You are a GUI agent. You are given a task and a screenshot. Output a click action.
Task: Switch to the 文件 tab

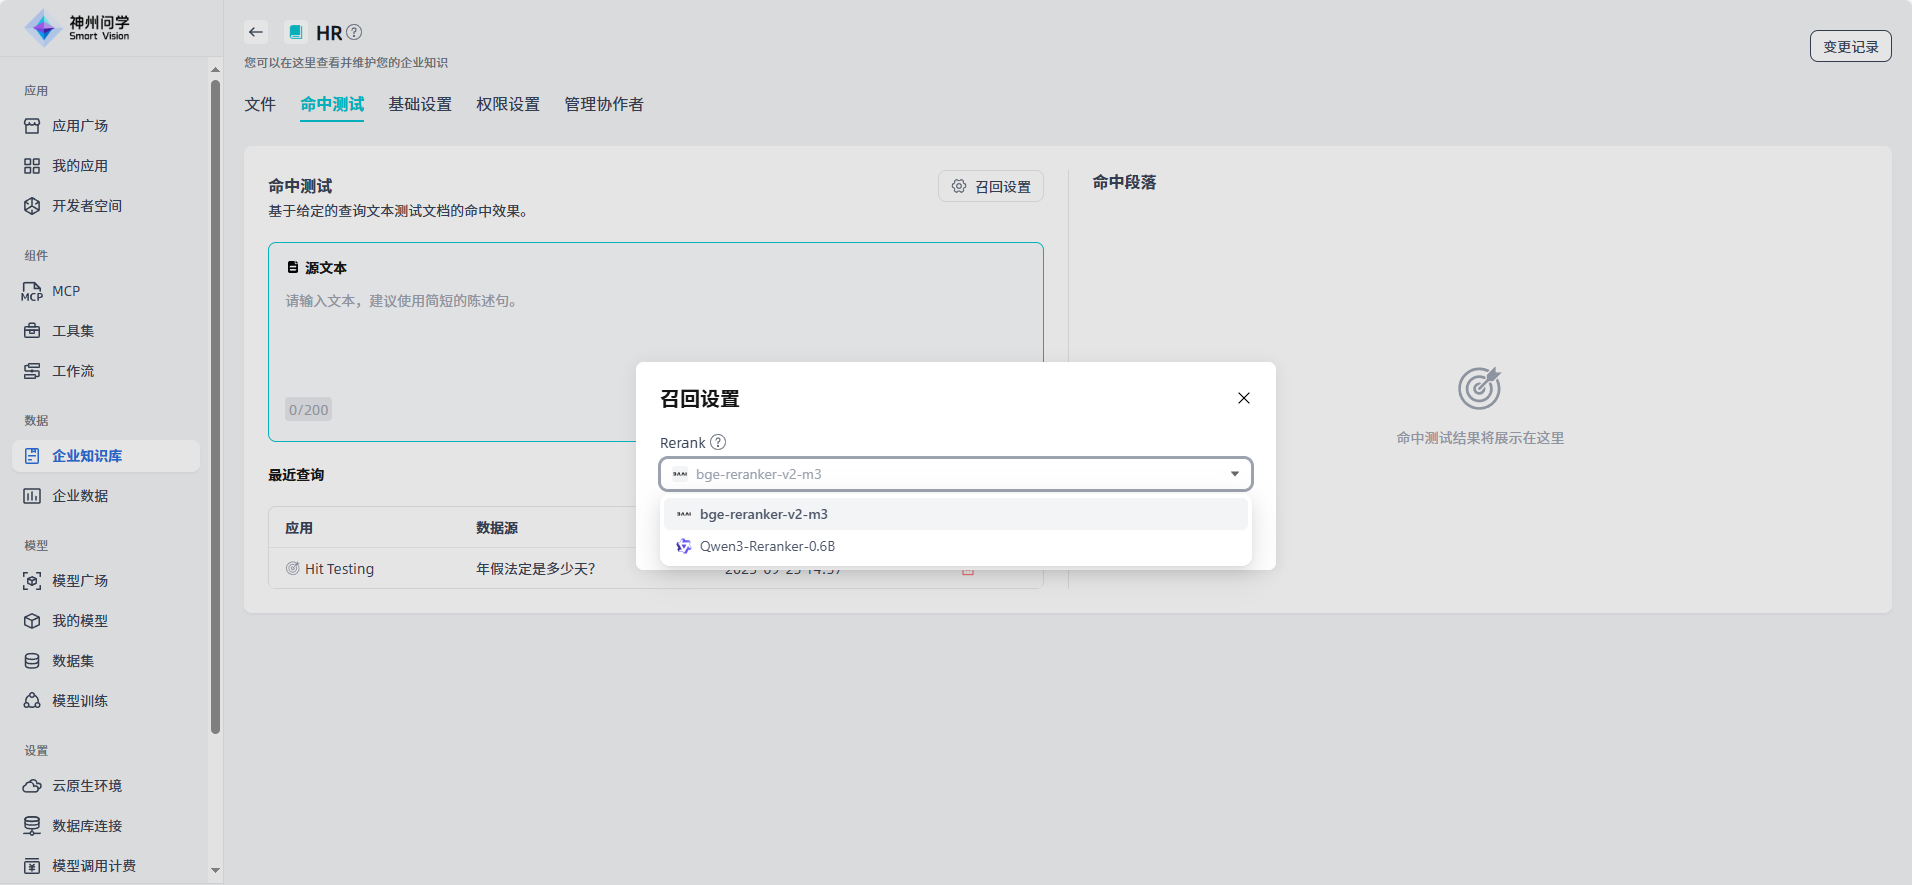[260, 104]
